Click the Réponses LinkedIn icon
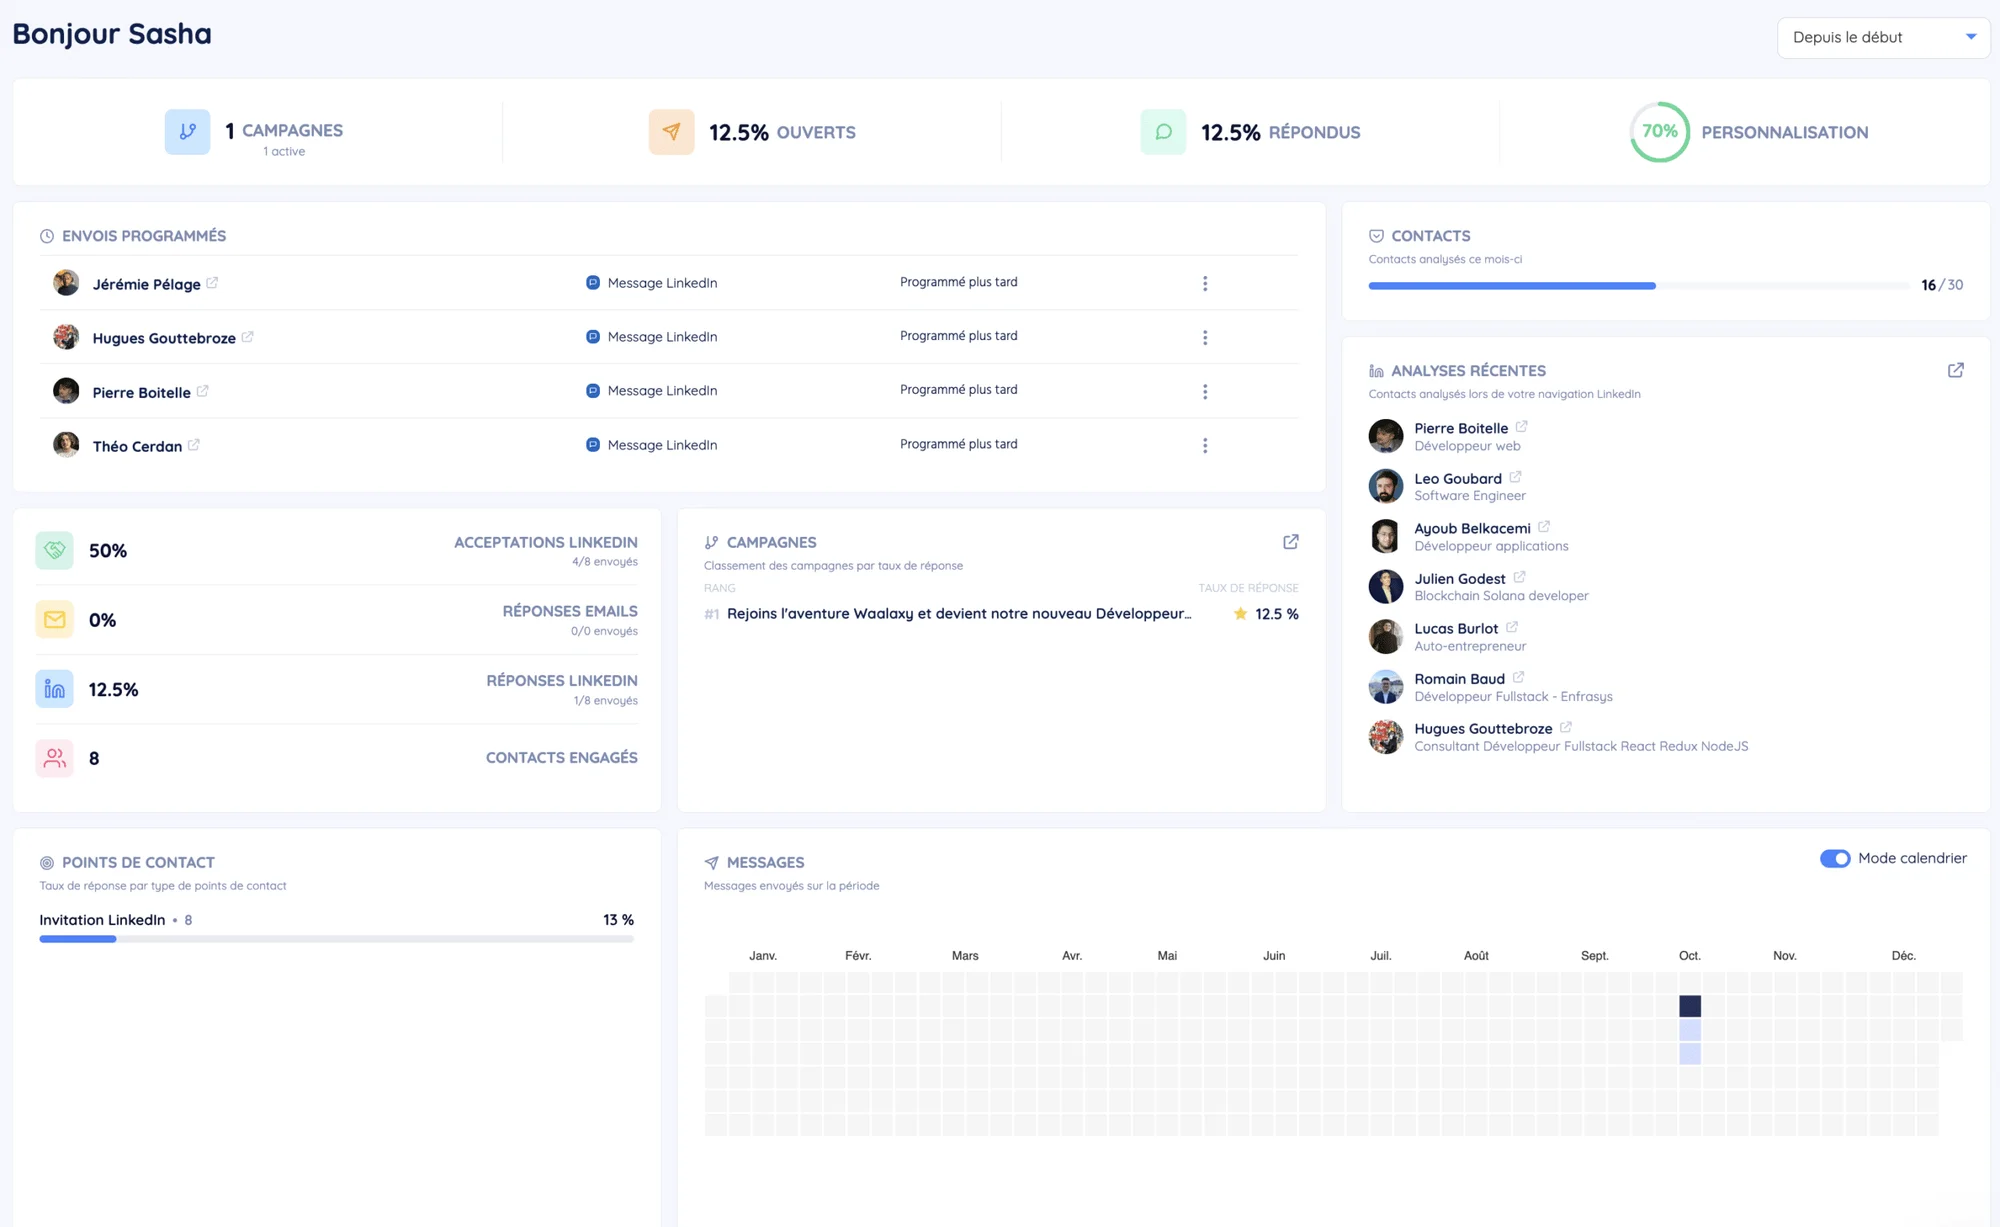Viewport: 2000px width, 1227px height. (x=54, y=689)
